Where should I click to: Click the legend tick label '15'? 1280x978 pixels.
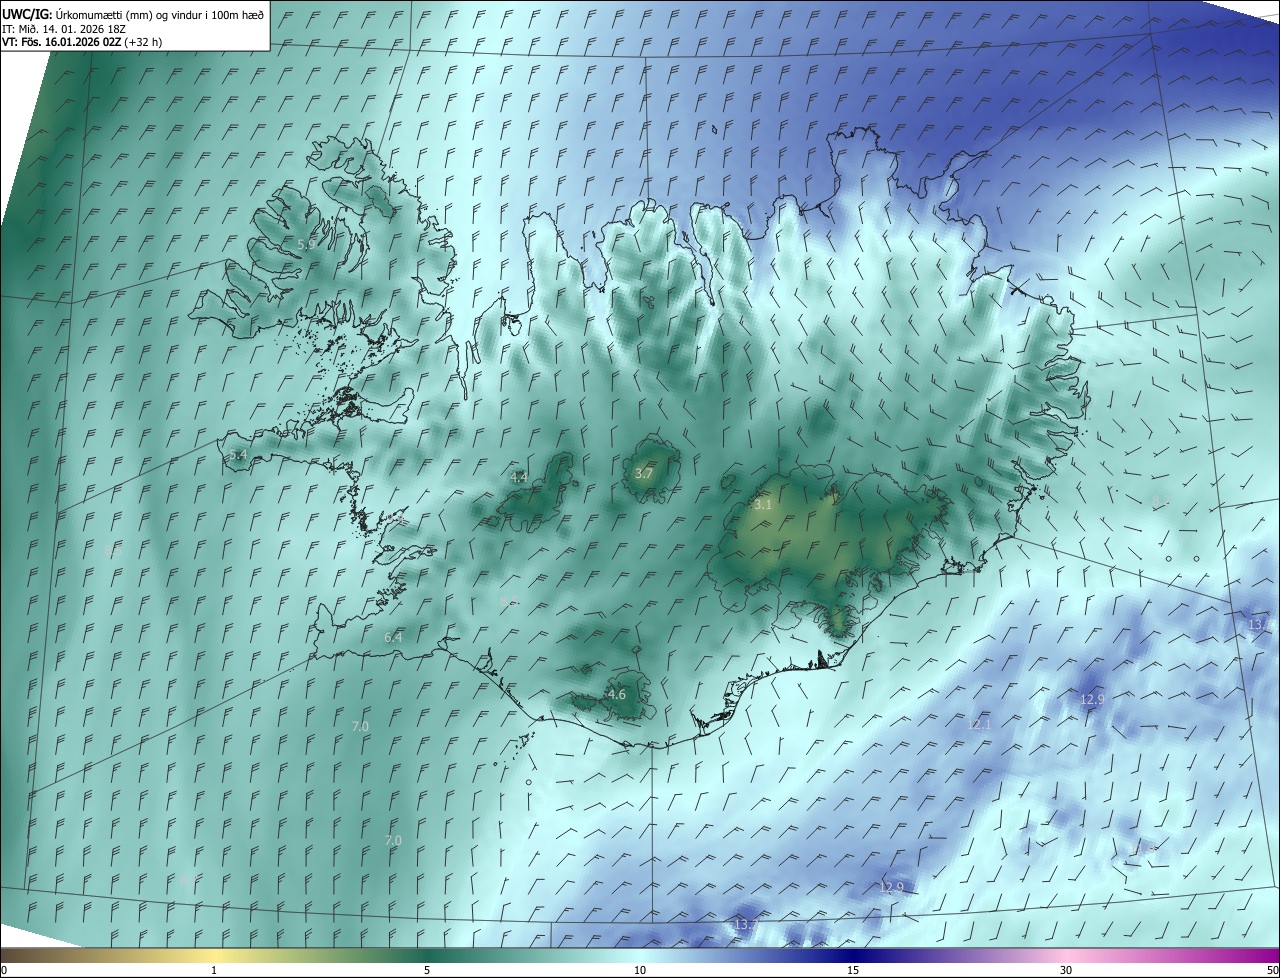[x=853, y=971]
